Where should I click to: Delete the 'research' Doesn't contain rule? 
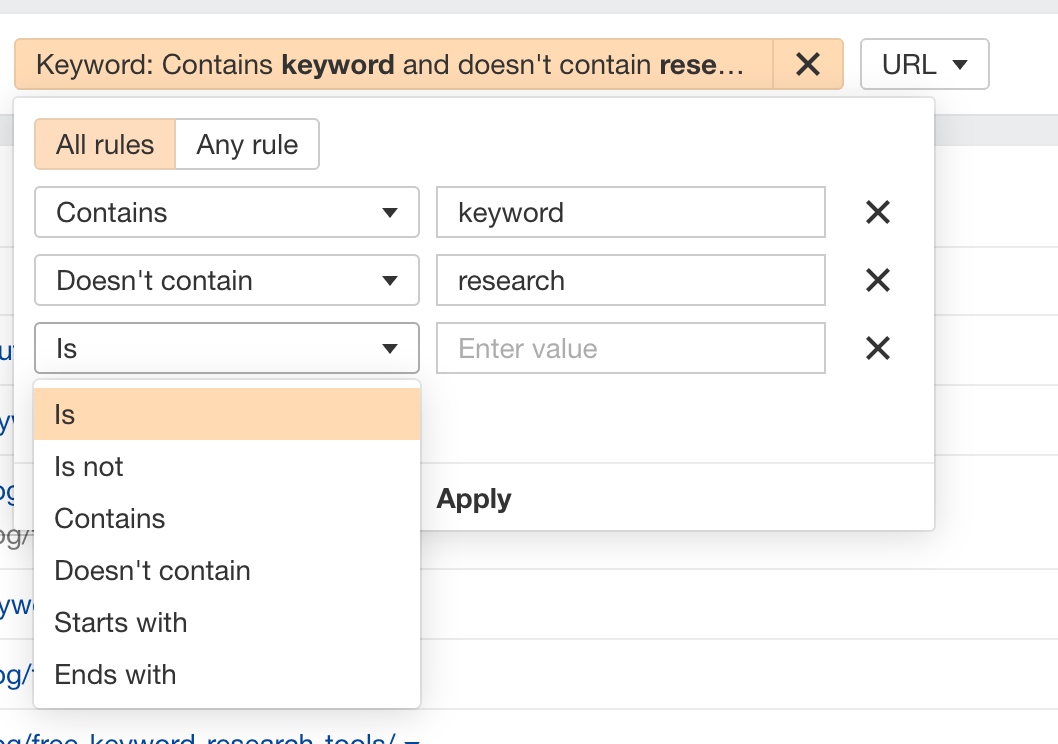(x=877, y=280)
